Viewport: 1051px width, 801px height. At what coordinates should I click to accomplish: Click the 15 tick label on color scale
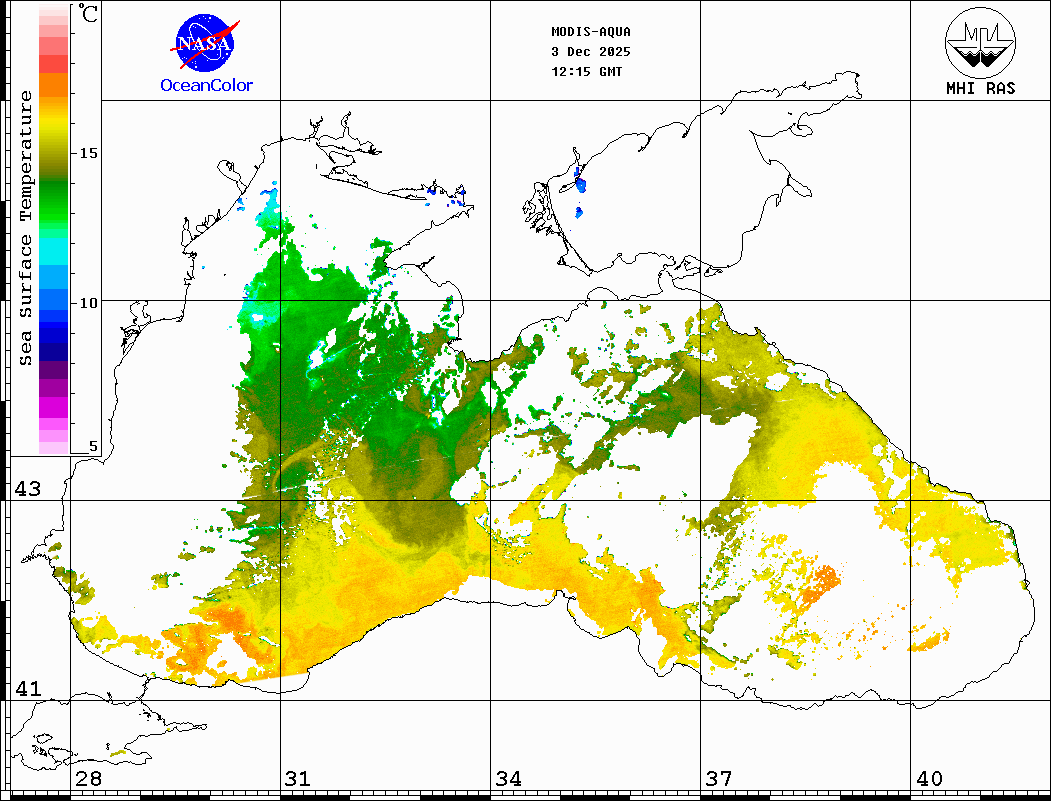click(x=89, y=153)
